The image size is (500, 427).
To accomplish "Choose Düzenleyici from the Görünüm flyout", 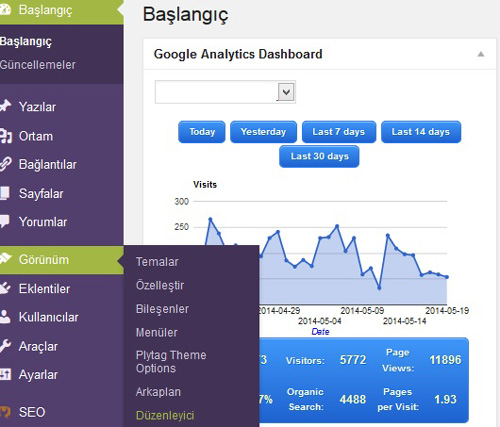I will [165, 416].
